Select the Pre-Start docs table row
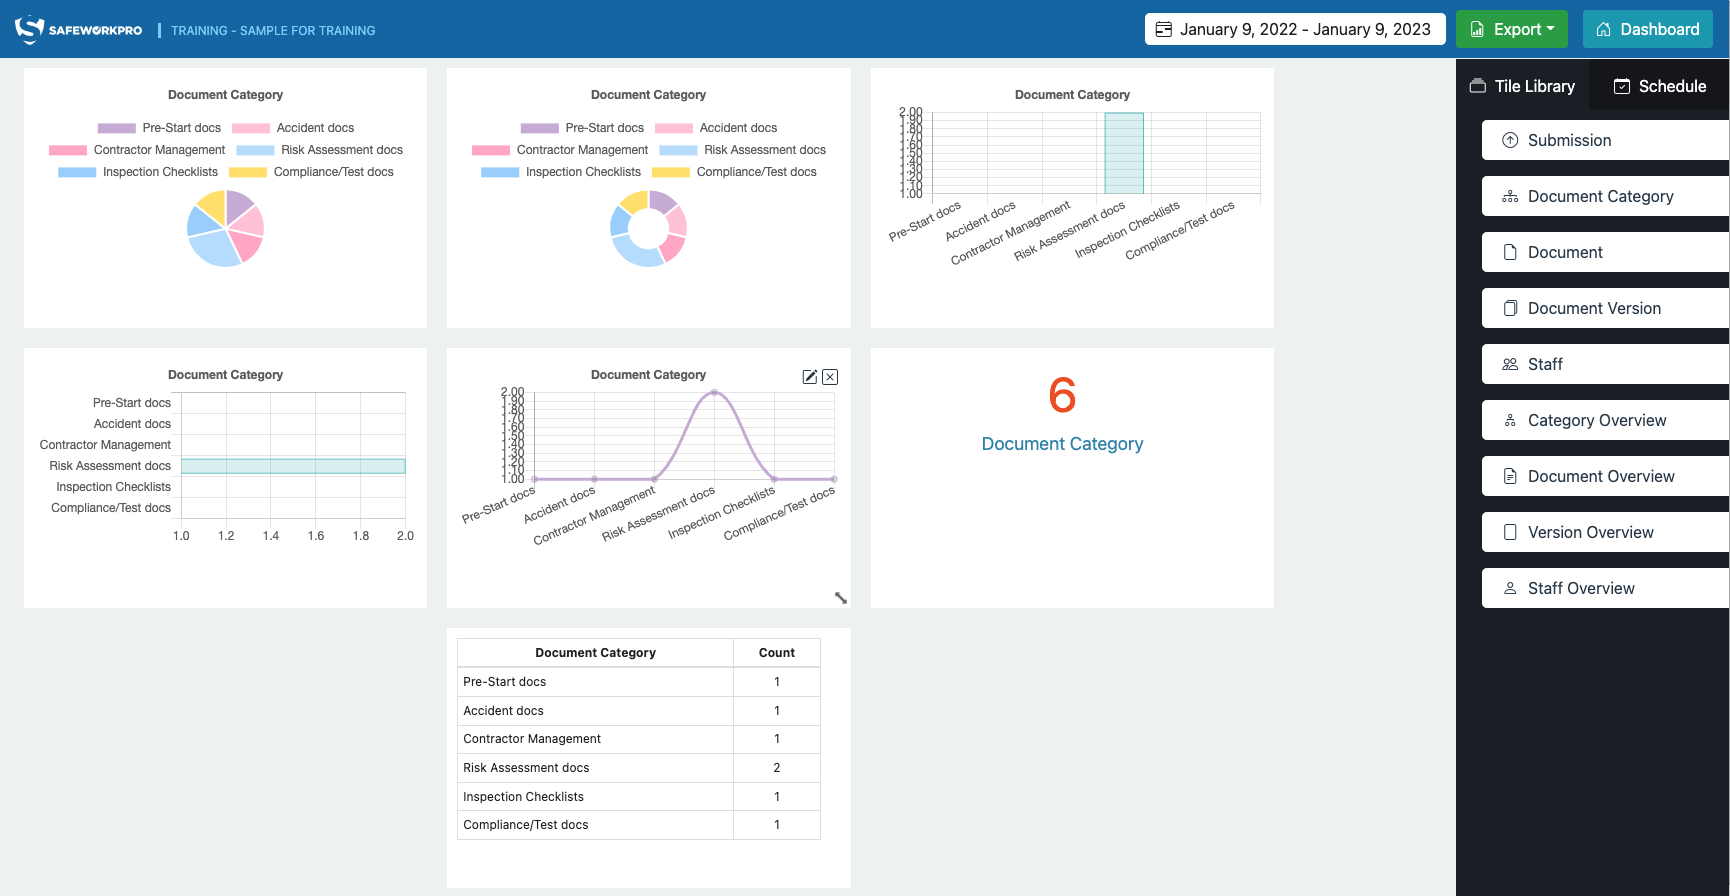This screenshot has width=1730, height=896. (639, 682)
